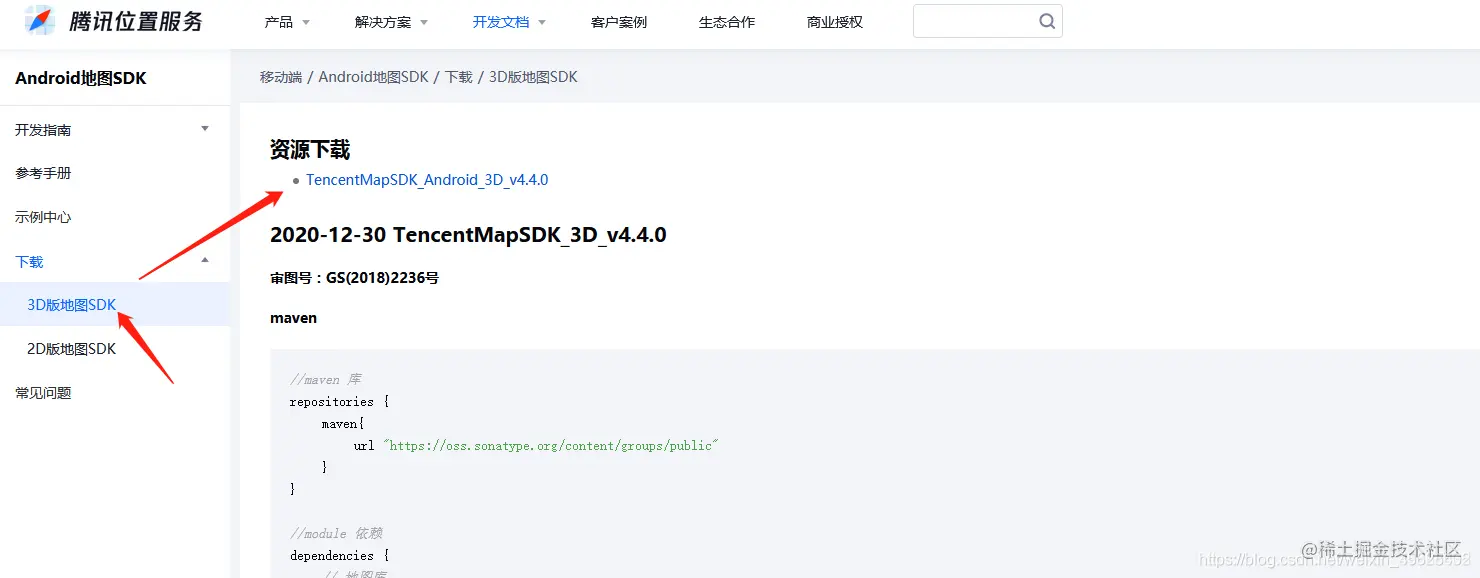The width and height of the screenshot is (1480, 578).
Task: Download TencentMapSDK_Android_3D_v4.4.0 link
Action: coord(427,180)
